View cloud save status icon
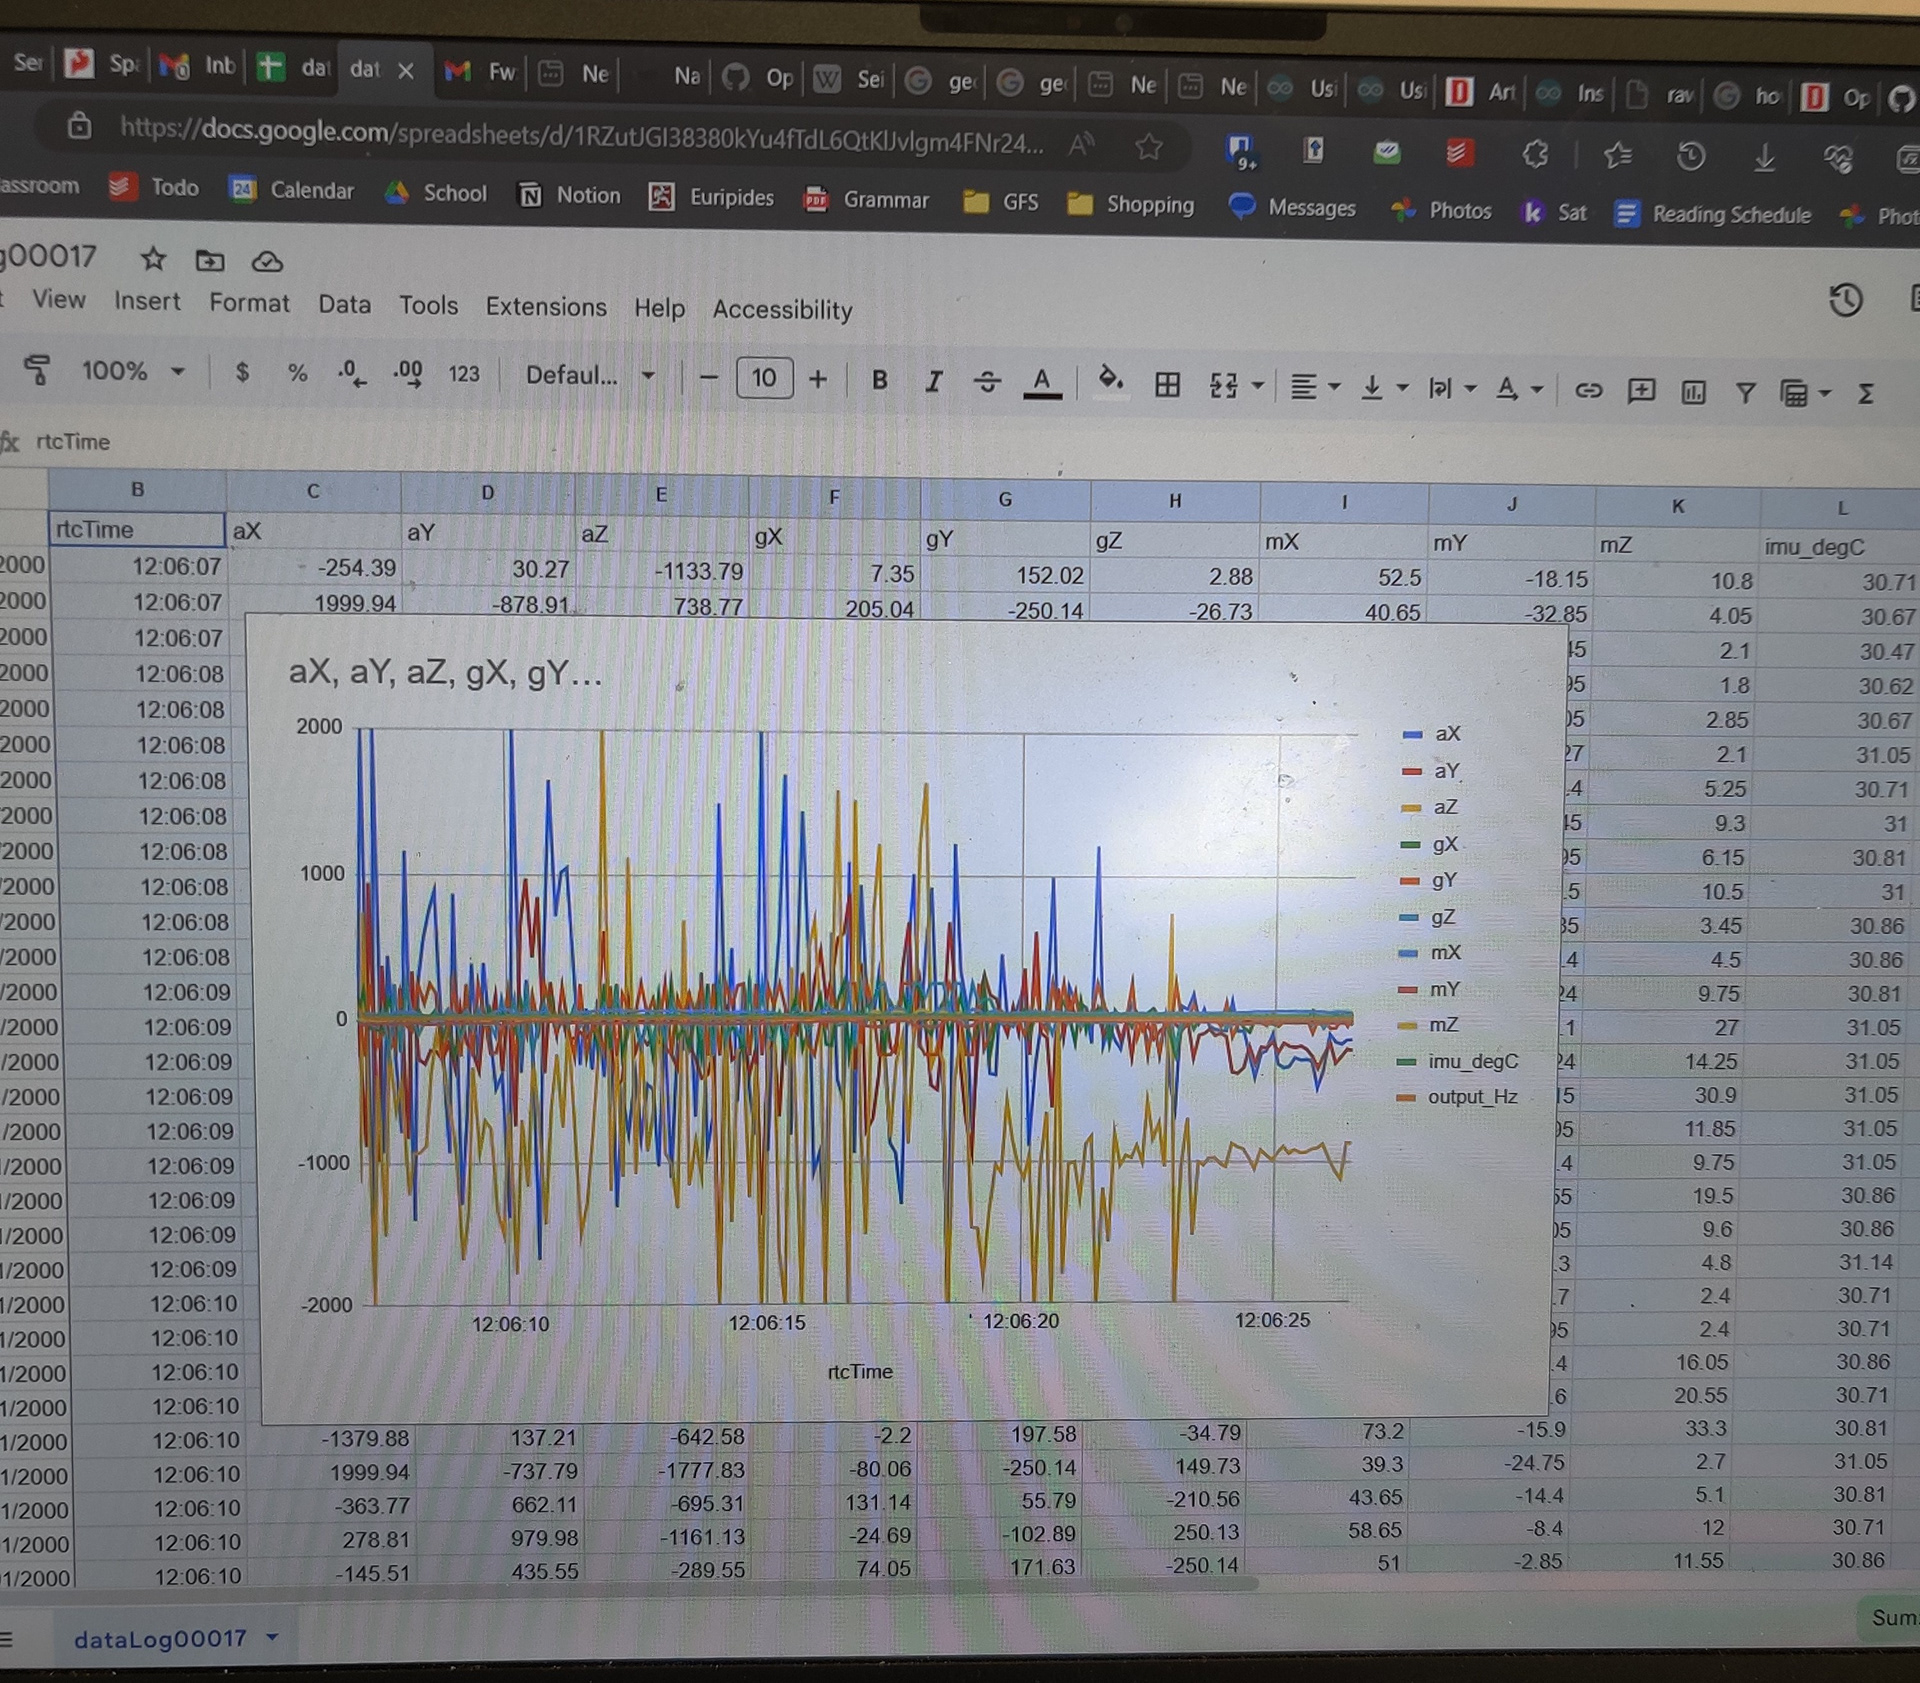The height and width of the screenshot is (1683, 1920). tap(266, 262)
